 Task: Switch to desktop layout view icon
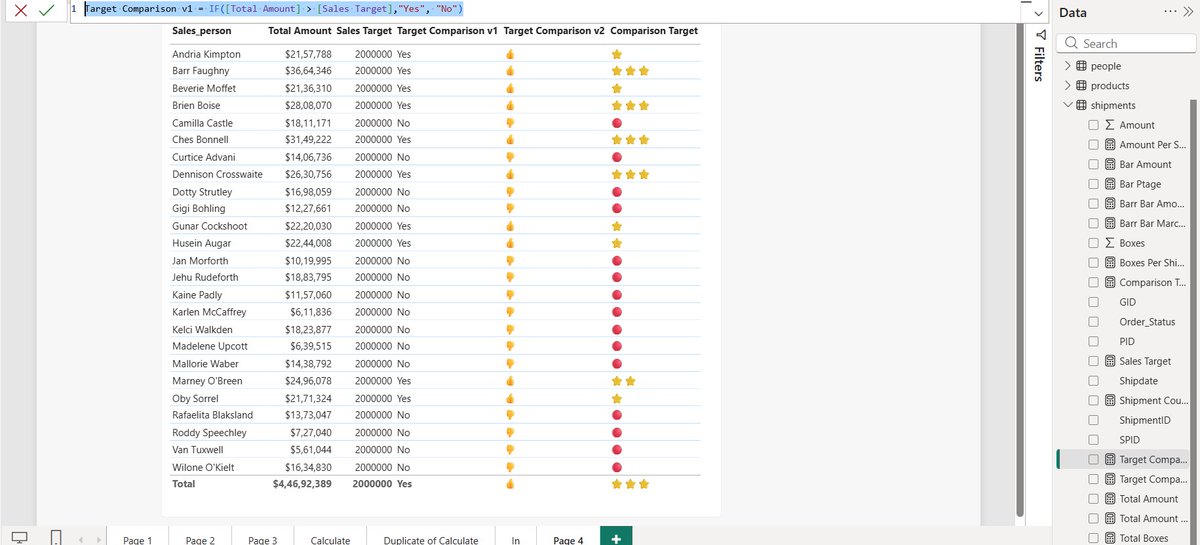coord(20,537)
